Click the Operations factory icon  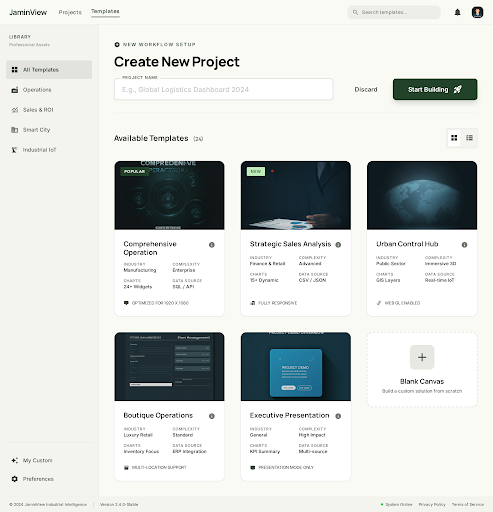[15, 90]
